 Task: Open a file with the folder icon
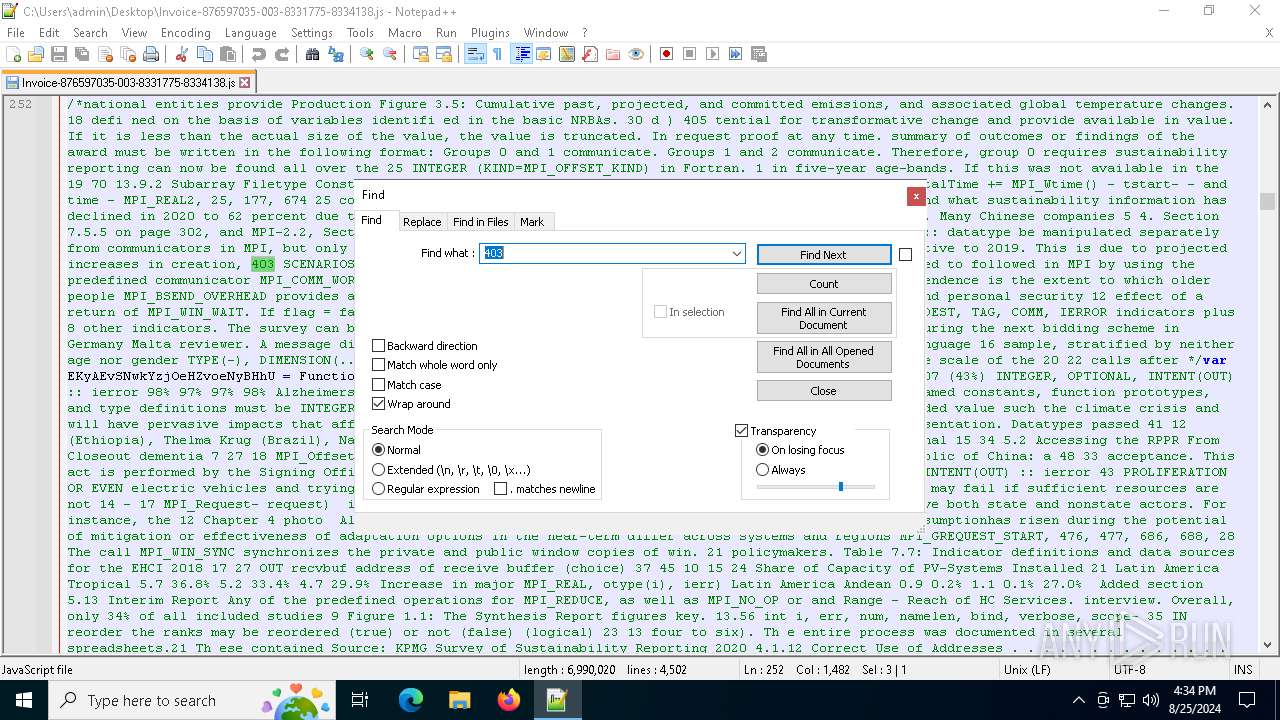(36, 54)
